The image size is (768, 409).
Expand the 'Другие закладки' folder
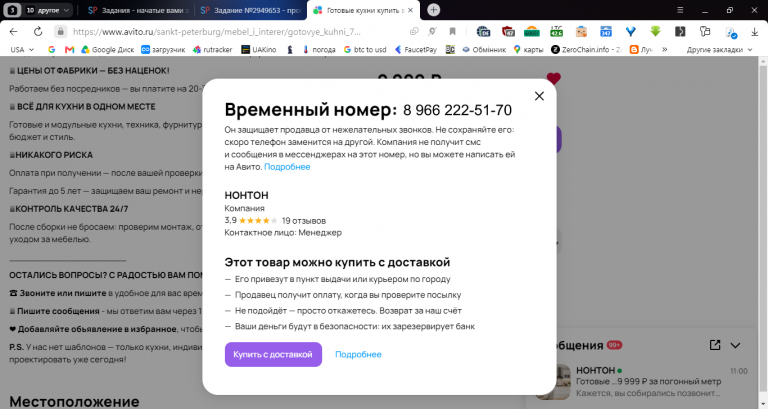coord(719,49)
